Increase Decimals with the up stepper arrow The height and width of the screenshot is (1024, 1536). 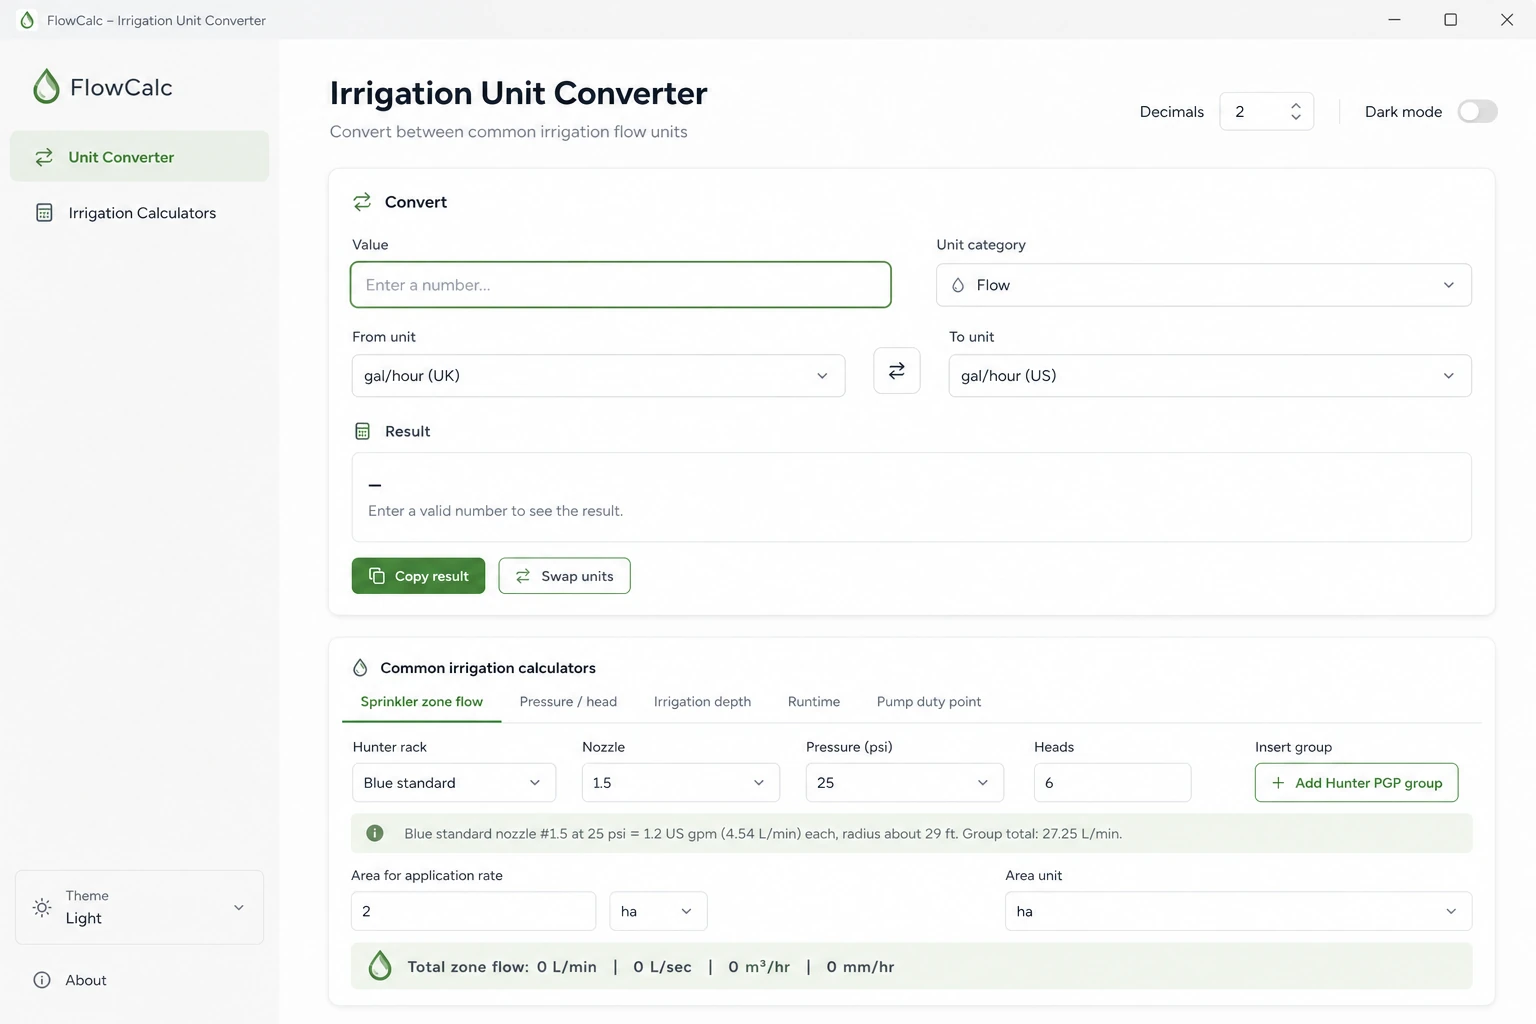coord(1296,104)
